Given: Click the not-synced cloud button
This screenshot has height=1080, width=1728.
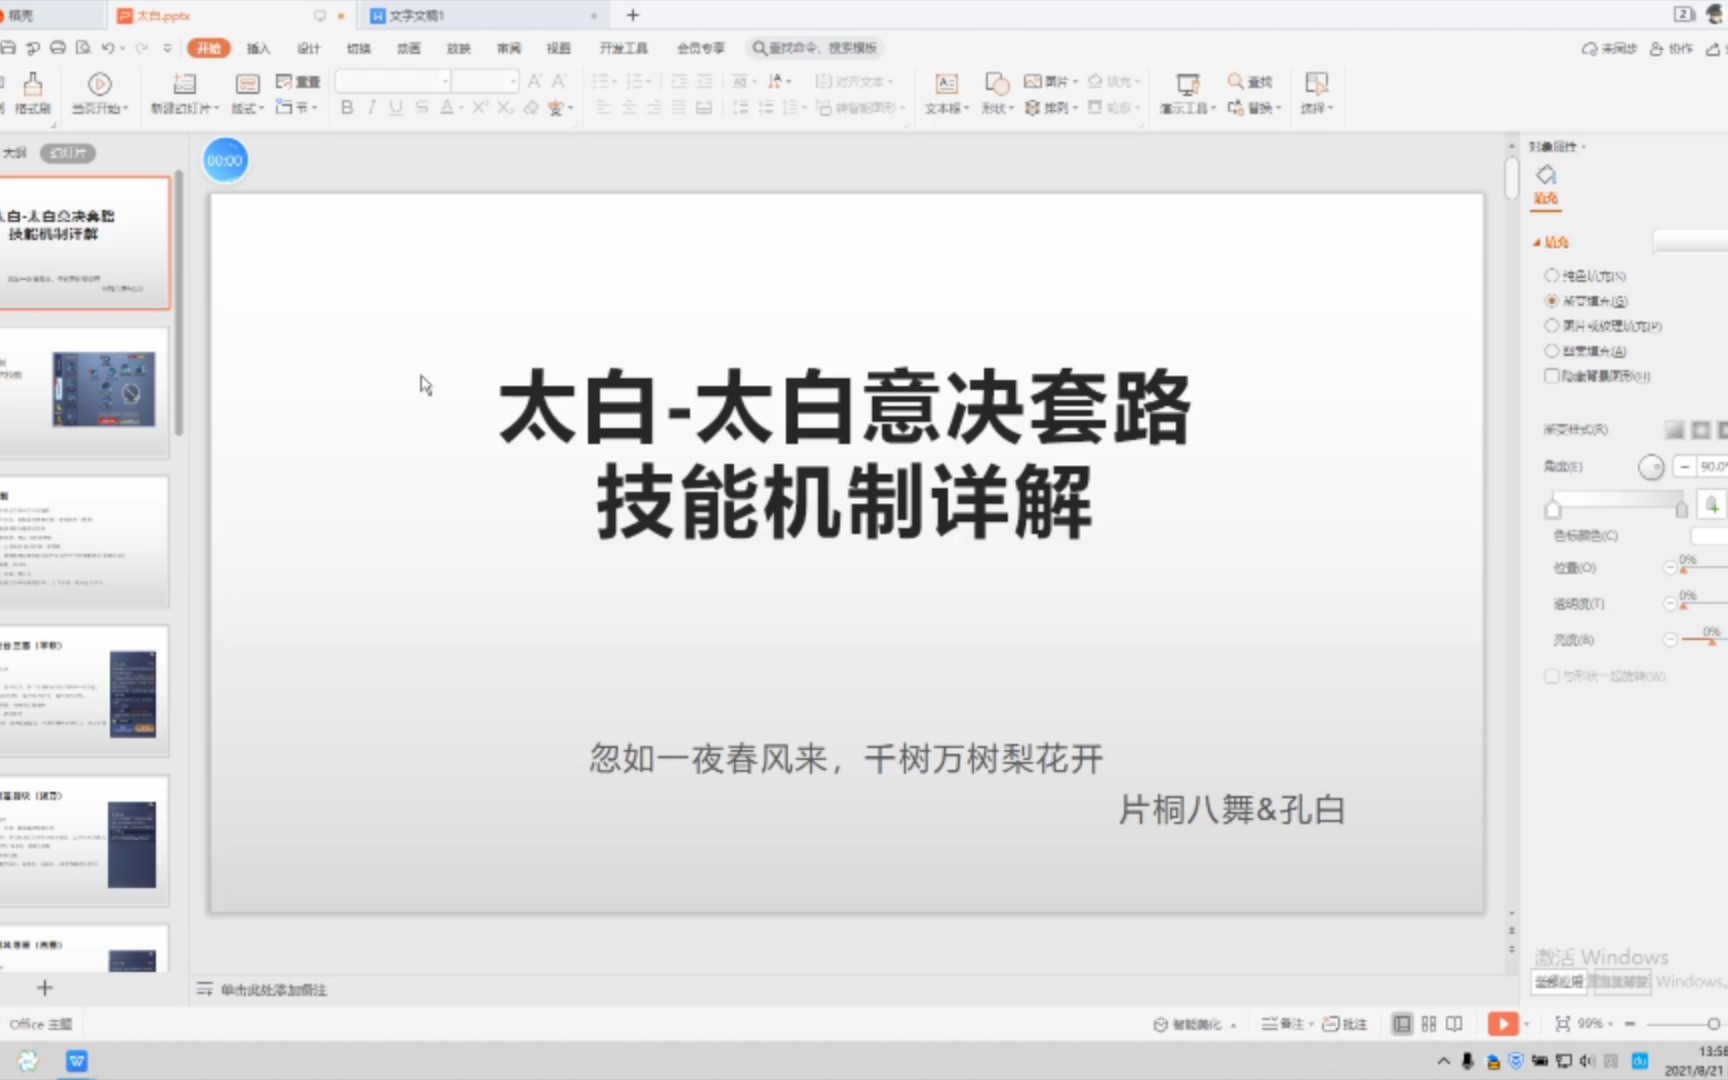Looking at the screenshot, I should (x=1609, y=48).
